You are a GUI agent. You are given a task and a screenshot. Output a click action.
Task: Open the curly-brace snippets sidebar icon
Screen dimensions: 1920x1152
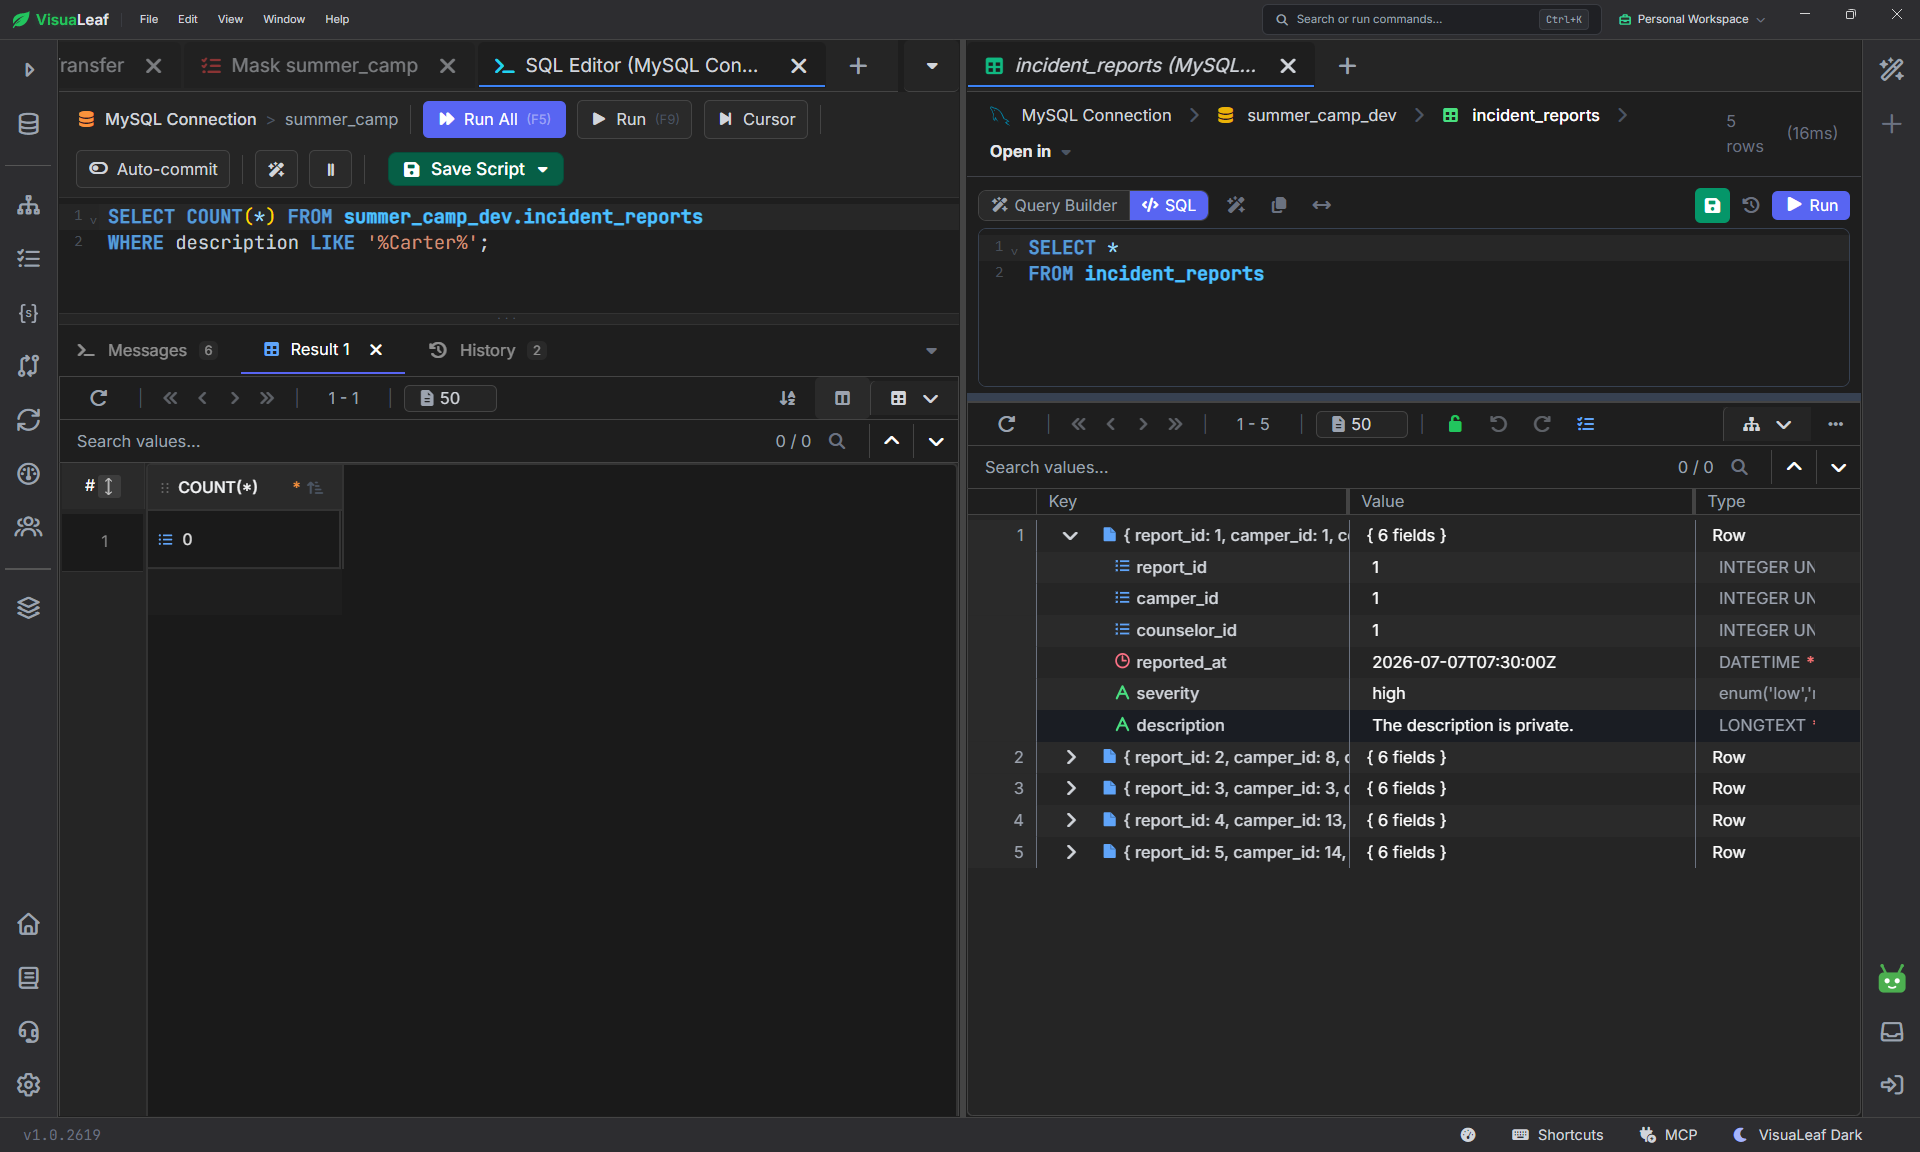pyautogui.click(x=29, y=313)
